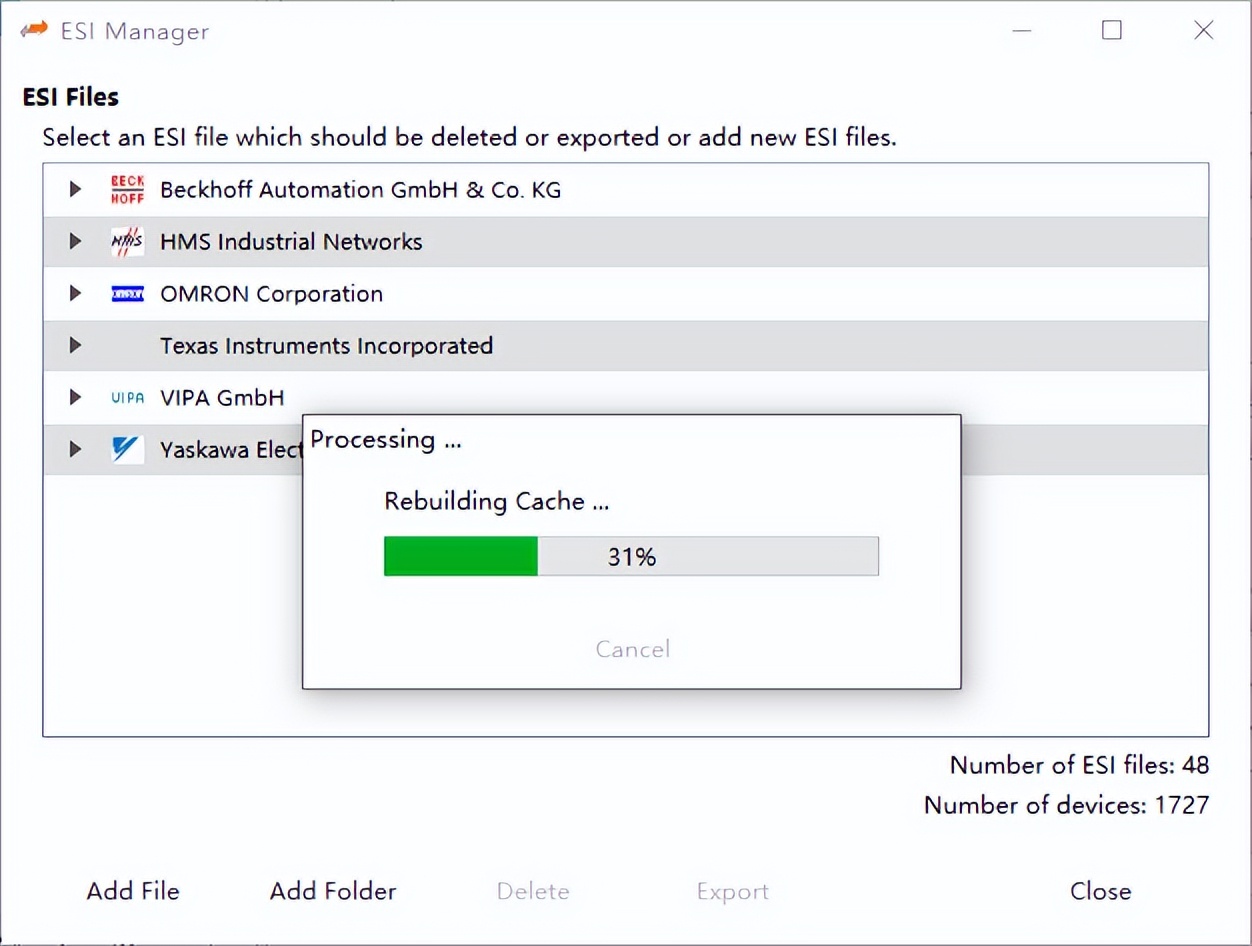Viewport: 1252px width, 946px height.
Task: Expand the Beckhoff Automation tree node
Action: [75, 189]
